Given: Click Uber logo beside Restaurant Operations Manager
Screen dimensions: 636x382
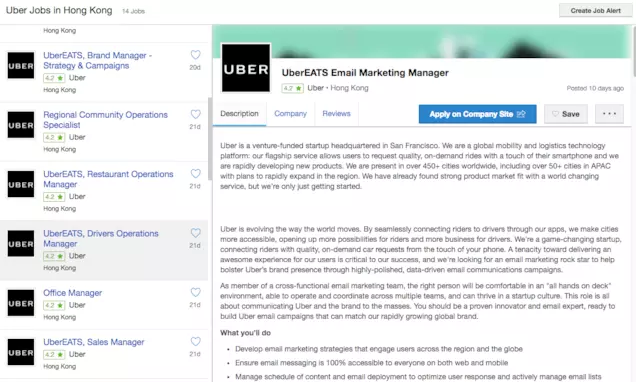Looking at the screenshot, I should [21, 185].
